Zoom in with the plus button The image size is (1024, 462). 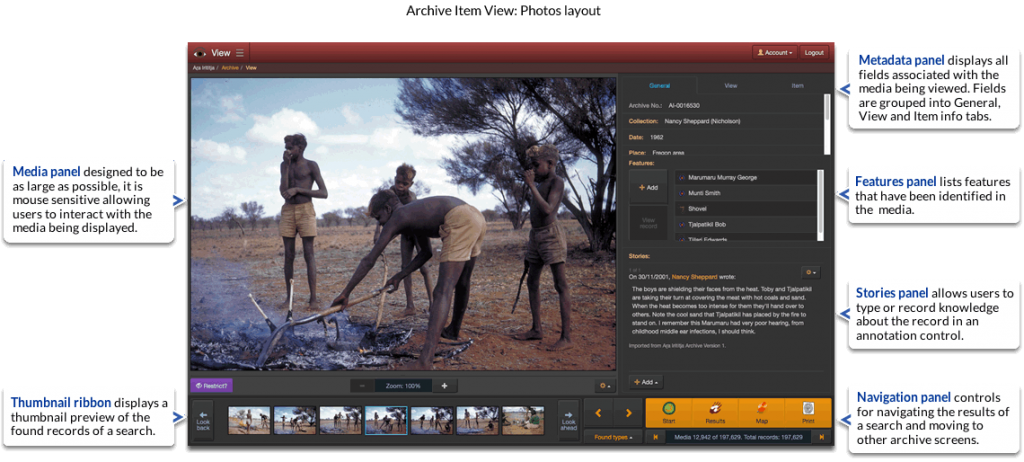445,386
